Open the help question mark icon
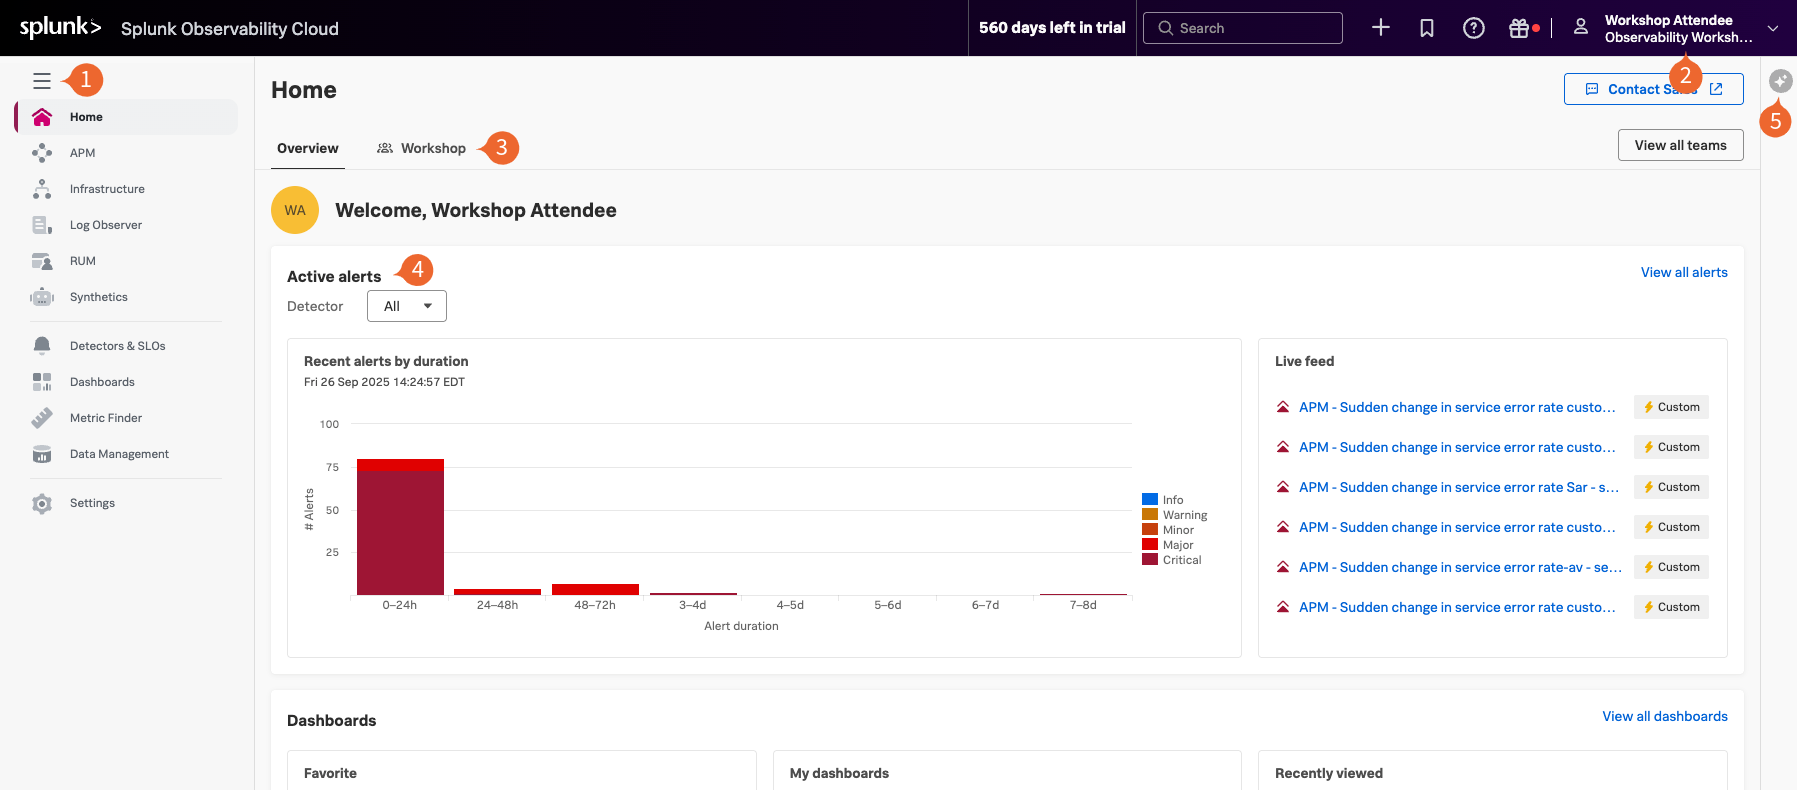 tap(1473, 28)
